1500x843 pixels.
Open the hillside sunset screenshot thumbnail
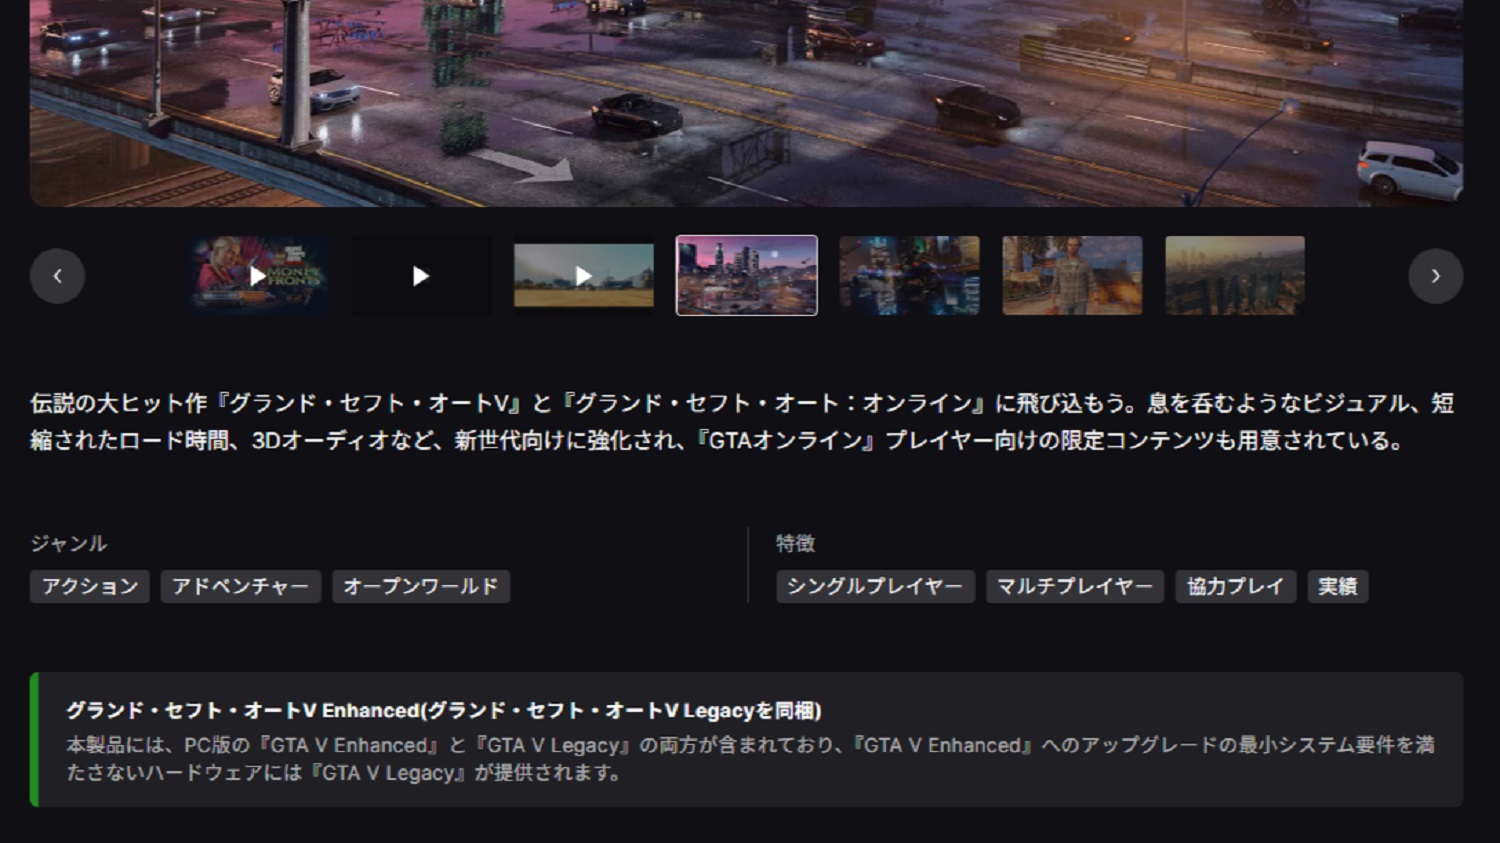(1235, 276)
